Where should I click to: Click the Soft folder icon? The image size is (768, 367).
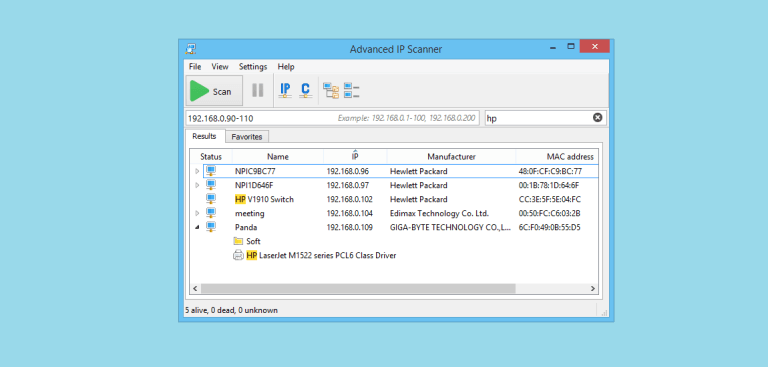click(x=239, y=241)
